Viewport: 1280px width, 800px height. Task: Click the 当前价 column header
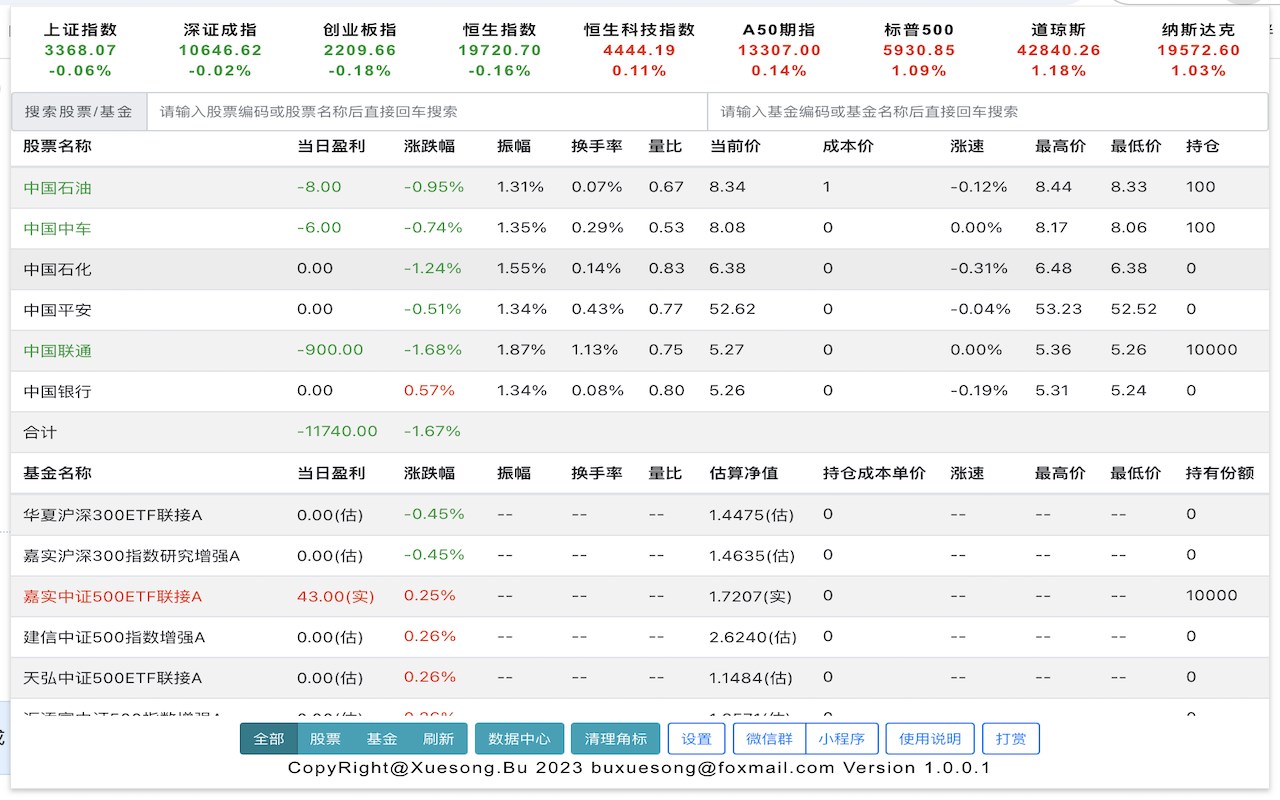click(735, 146)
